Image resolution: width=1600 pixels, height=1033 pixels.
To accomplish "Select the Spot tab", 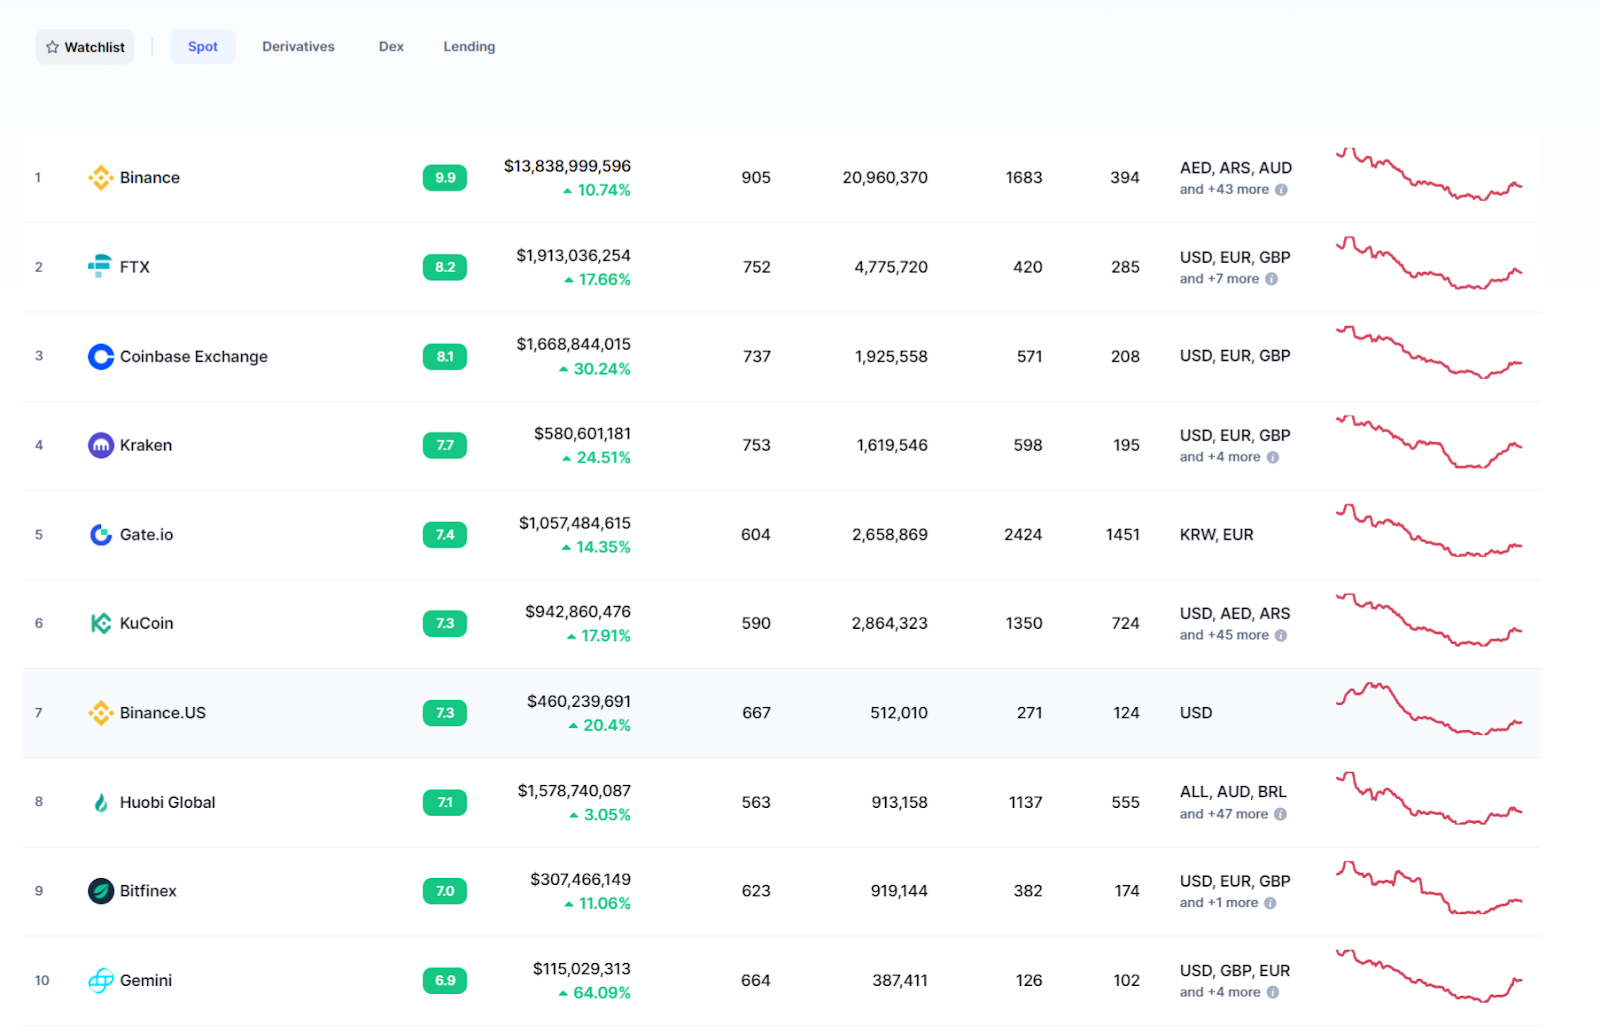I will 203,47.
